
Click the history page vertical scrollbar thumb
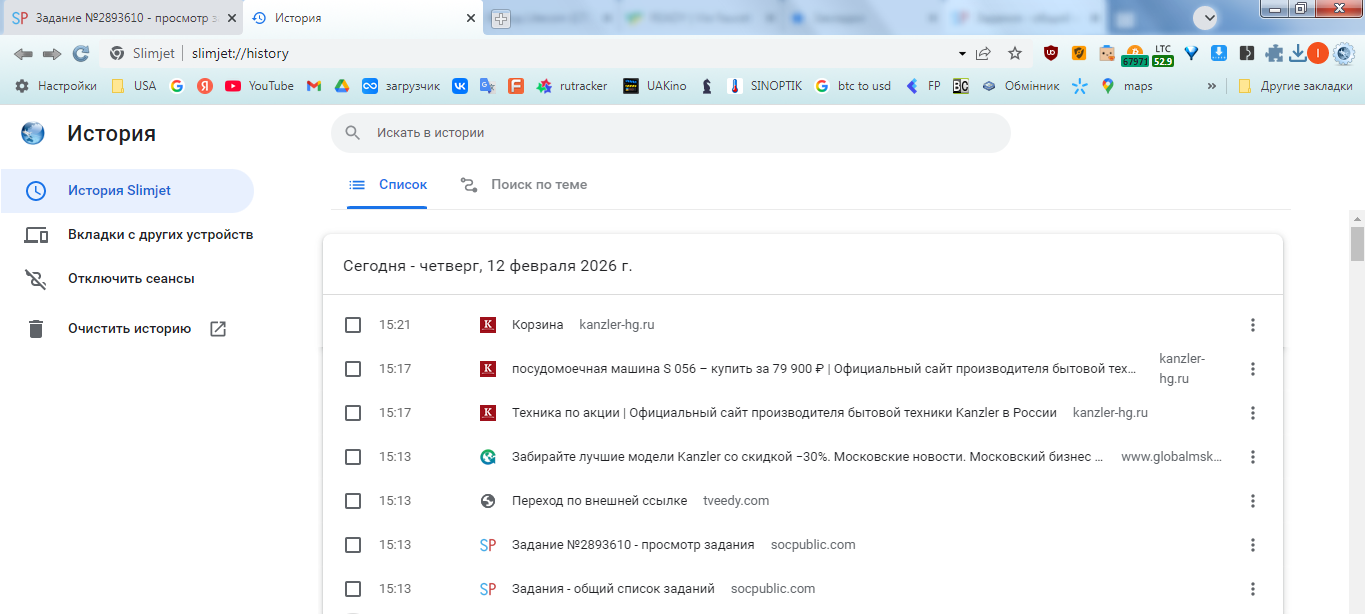tap(1357, 243)
